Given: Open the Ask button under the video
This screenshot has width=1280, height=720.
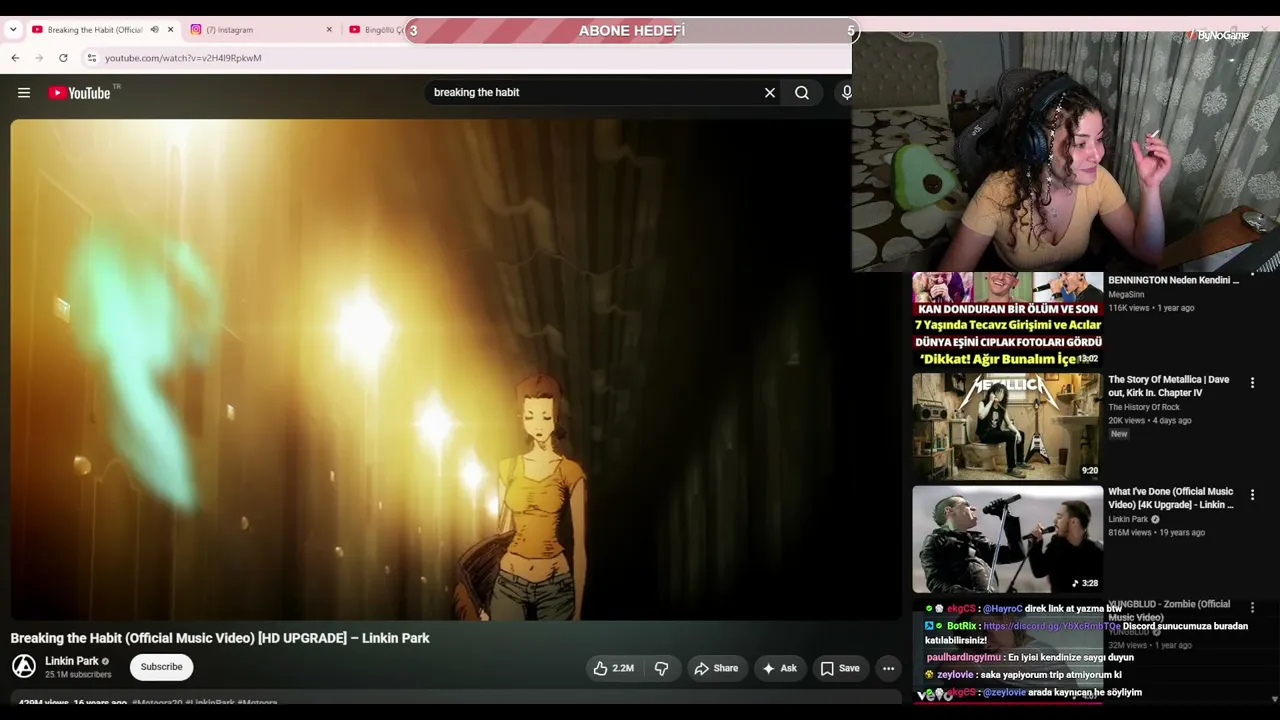Looking at the screenshot, I should tap(780, 668).
